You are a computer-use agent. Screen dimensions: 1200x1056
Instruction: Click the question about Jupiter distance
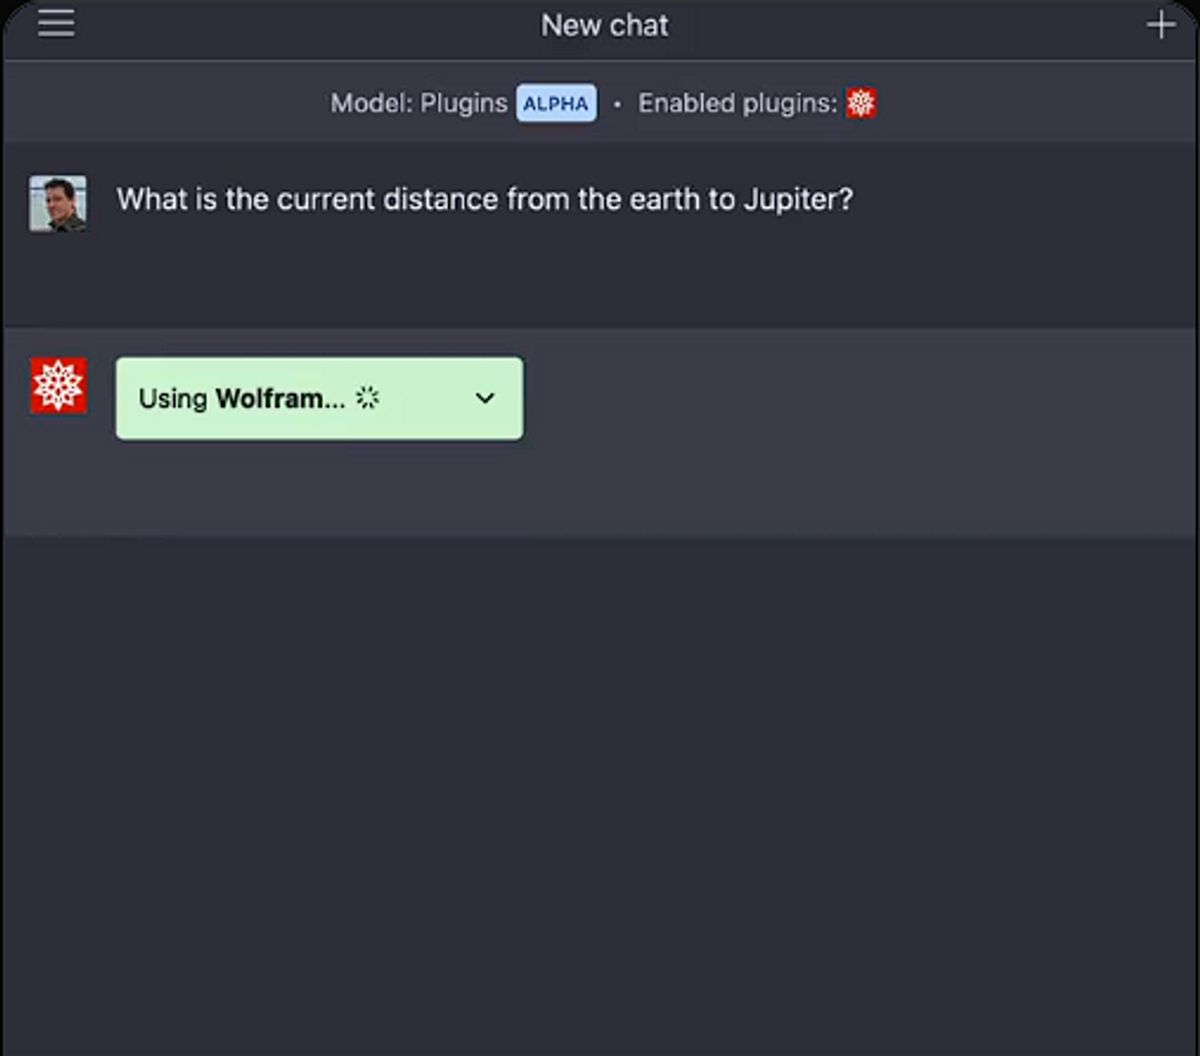(485, 199)
